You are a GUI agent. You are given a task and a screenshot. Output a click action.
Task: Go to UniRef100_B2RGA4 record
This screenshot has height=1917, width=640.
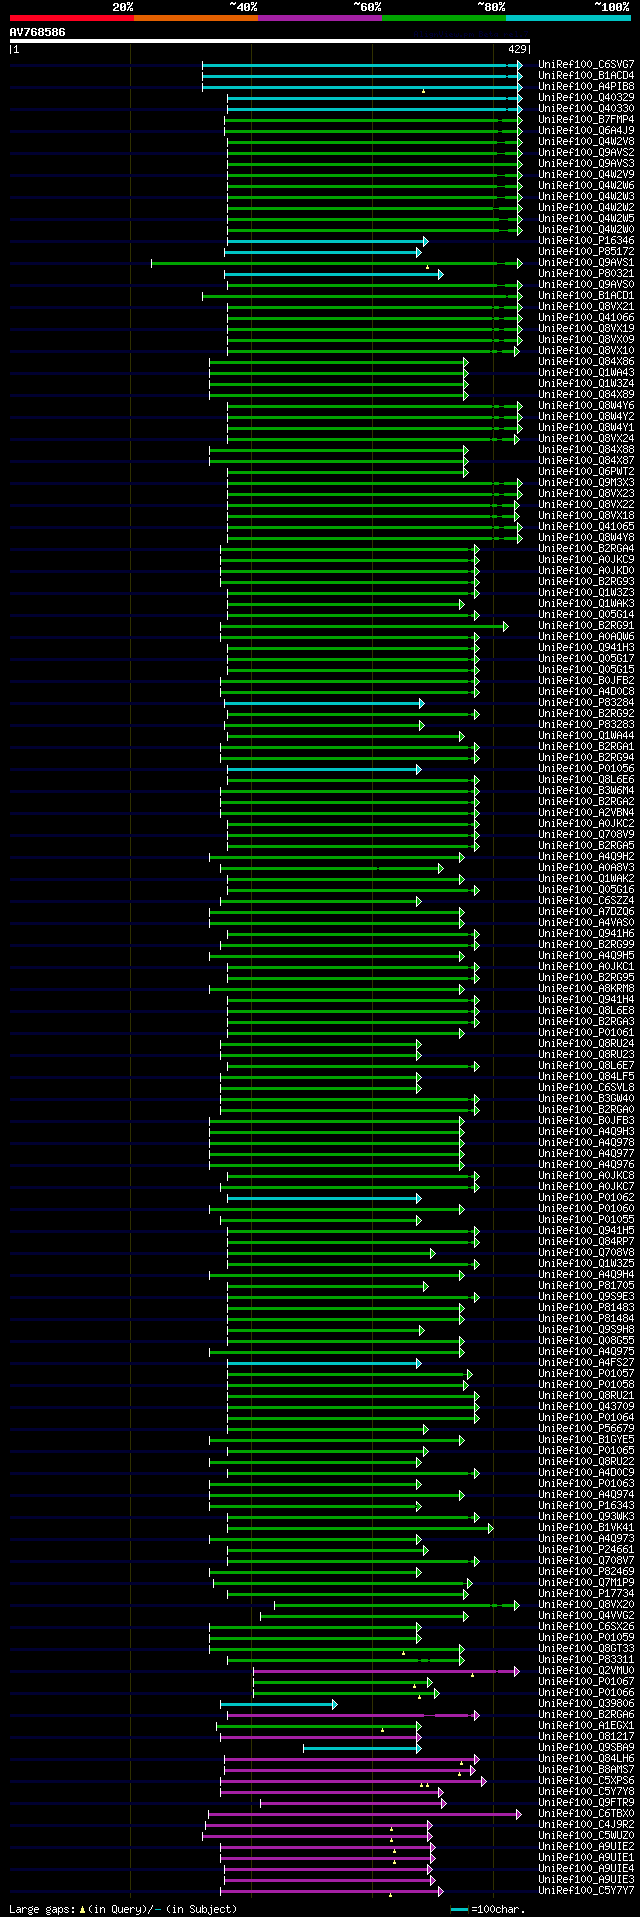coord(586,548)
